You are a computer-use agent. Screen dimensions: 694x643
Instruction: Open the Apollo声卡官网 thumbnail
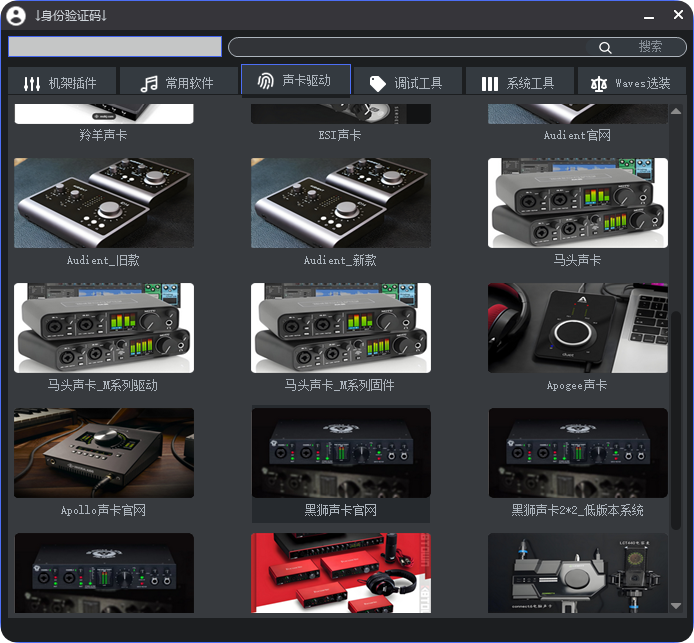104,453
